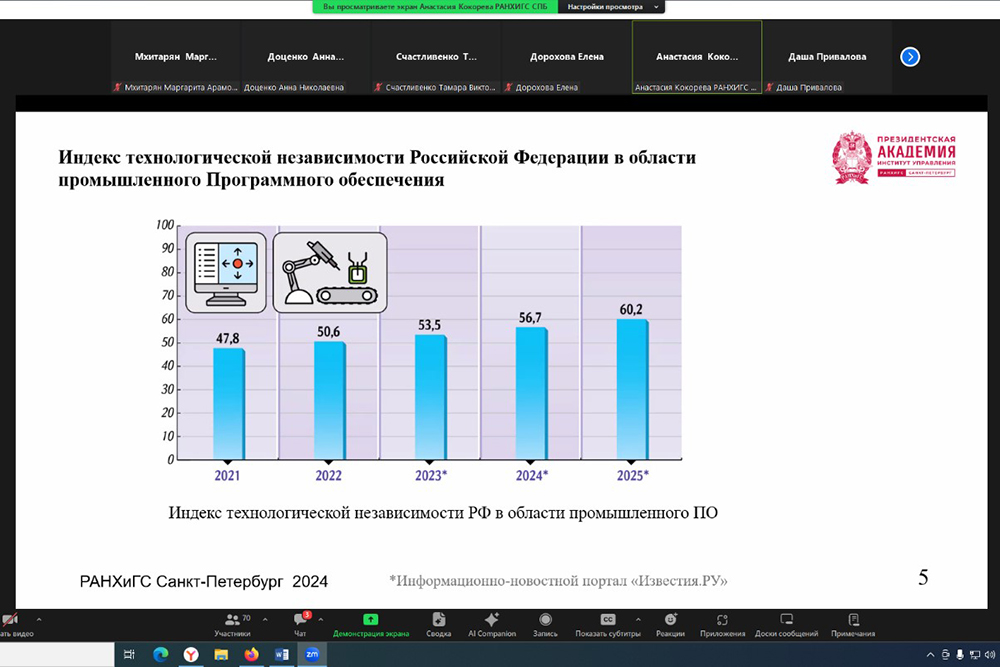1000x667 pixels.
Task: Click the green Демонстрация экрана share button
Action: 371,625
